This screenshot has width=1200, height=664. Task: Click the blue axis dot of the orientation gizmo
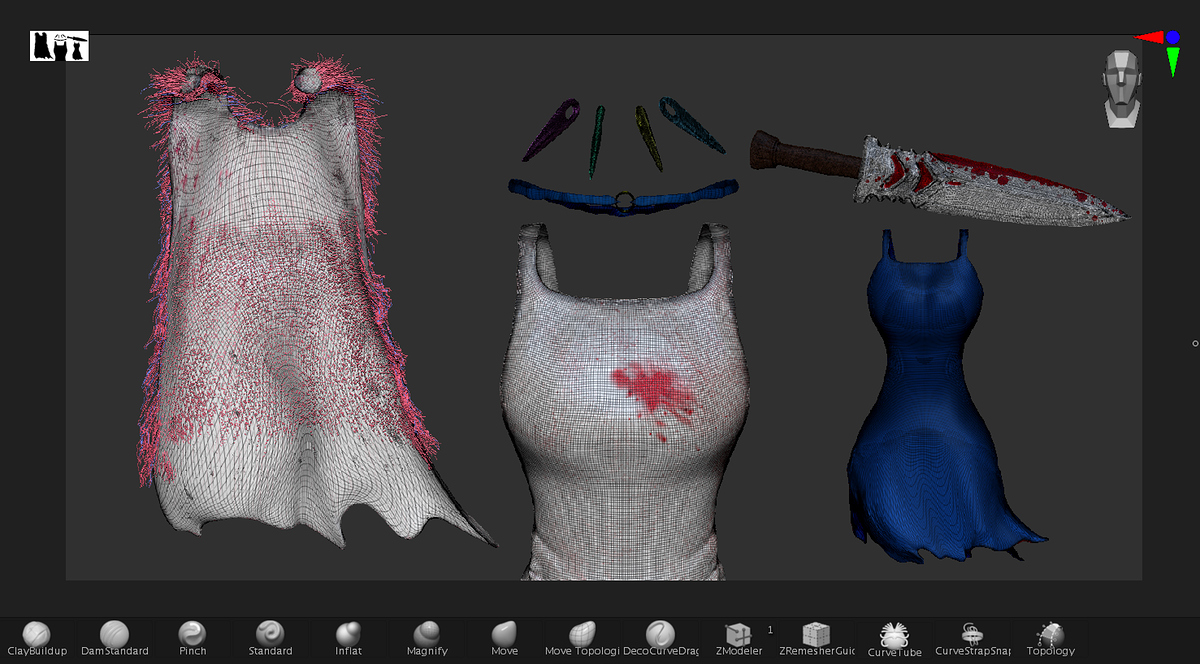click(1172, 38)
